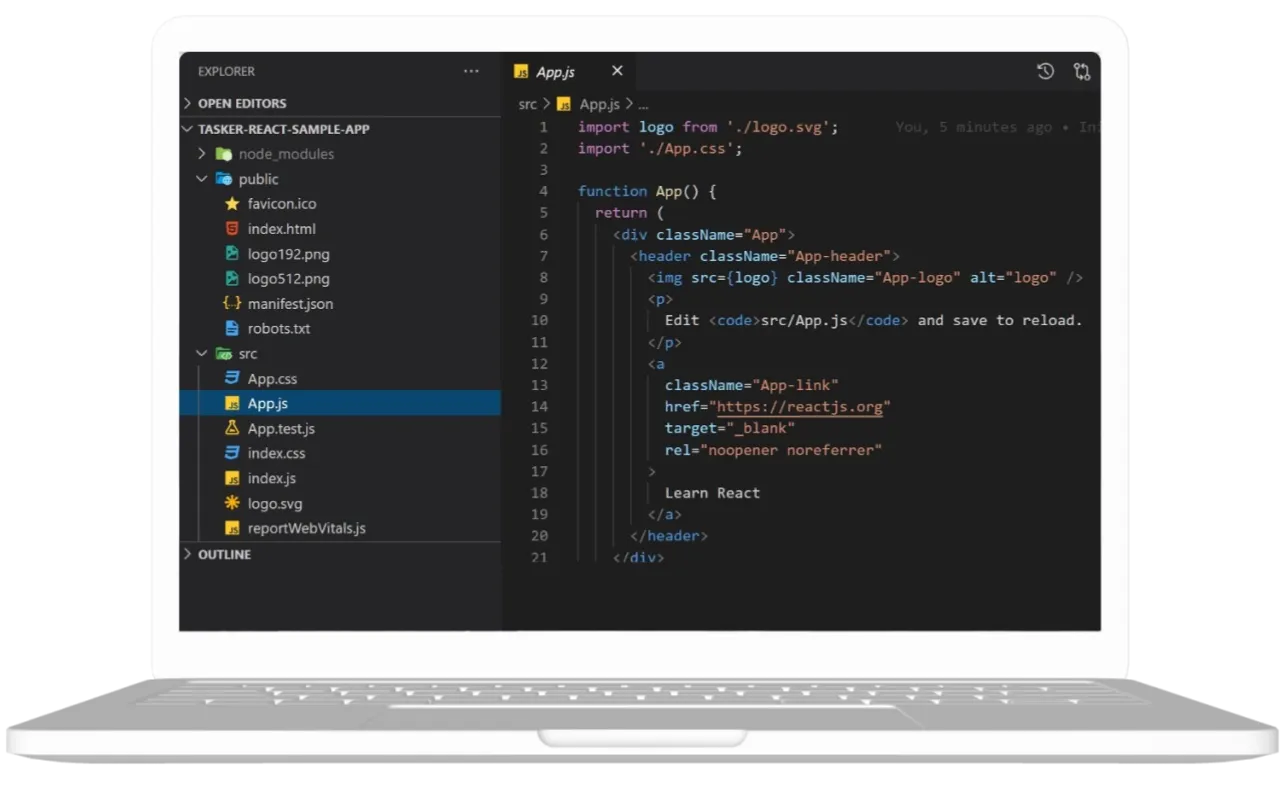Open index.html in the explorer
Viewport: 1288px width, 789px height.
click(x=281, y=229)
